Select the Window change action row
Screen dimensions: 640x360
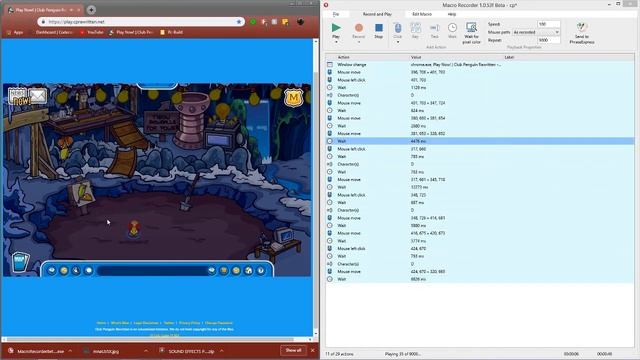[x=480, y=64]
